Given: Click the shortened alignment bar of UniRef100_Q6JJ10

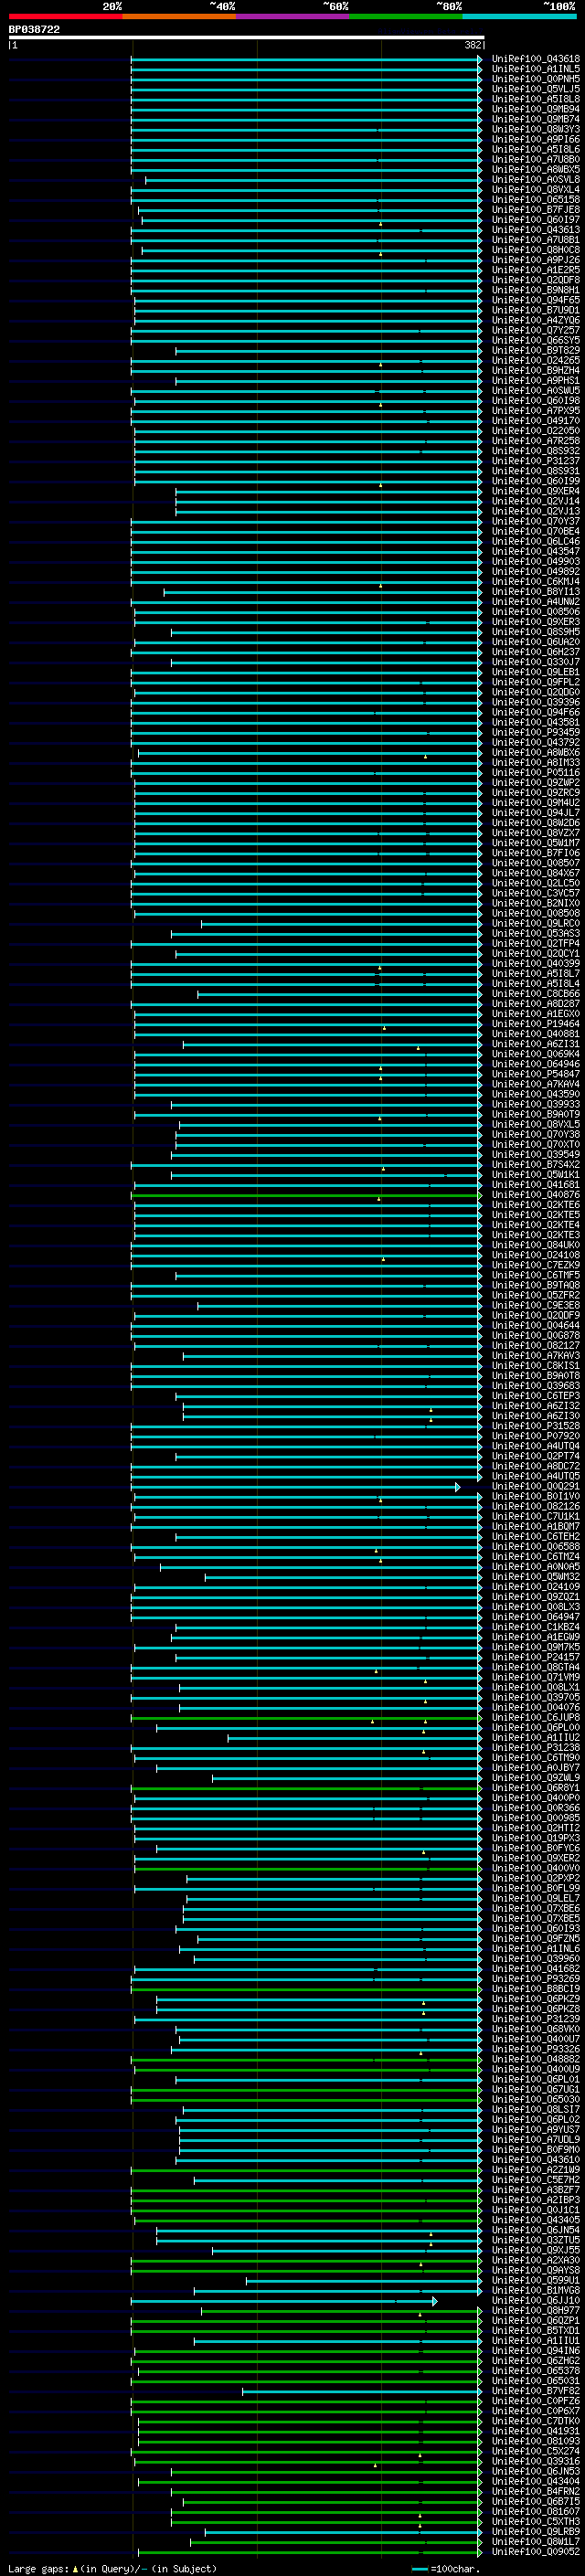Looking at the screenshot, I should [283, 2301].
